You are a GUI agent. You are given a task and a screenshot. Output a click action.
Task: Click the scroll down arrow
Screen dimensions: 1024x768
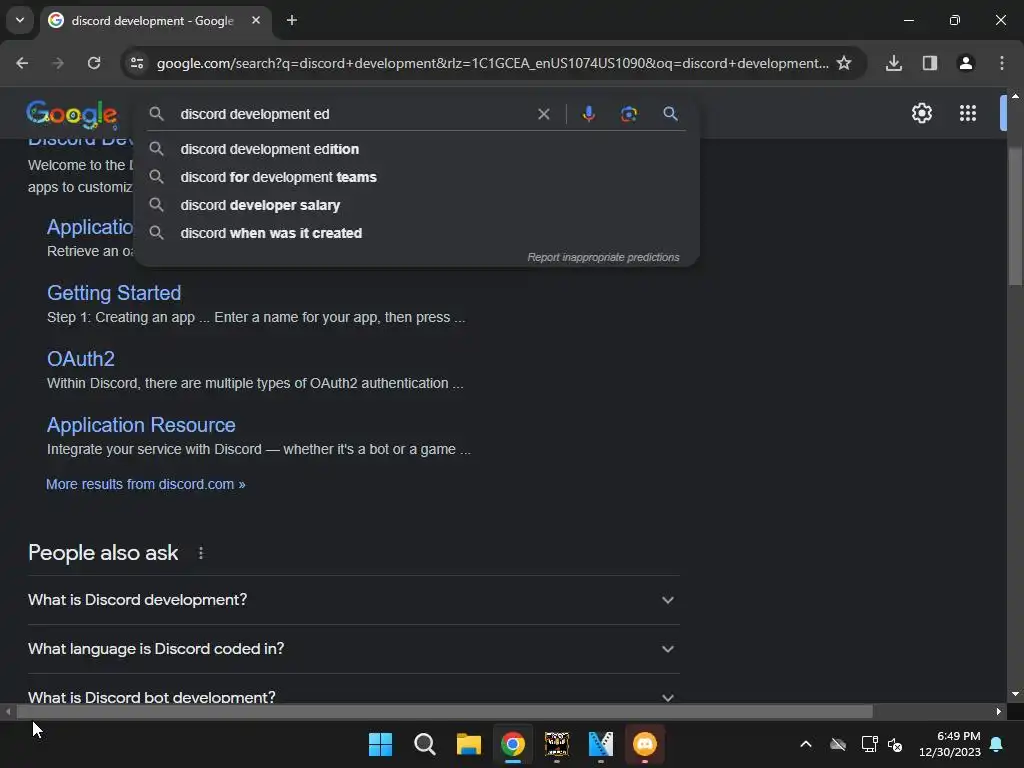pos(1015,694)
